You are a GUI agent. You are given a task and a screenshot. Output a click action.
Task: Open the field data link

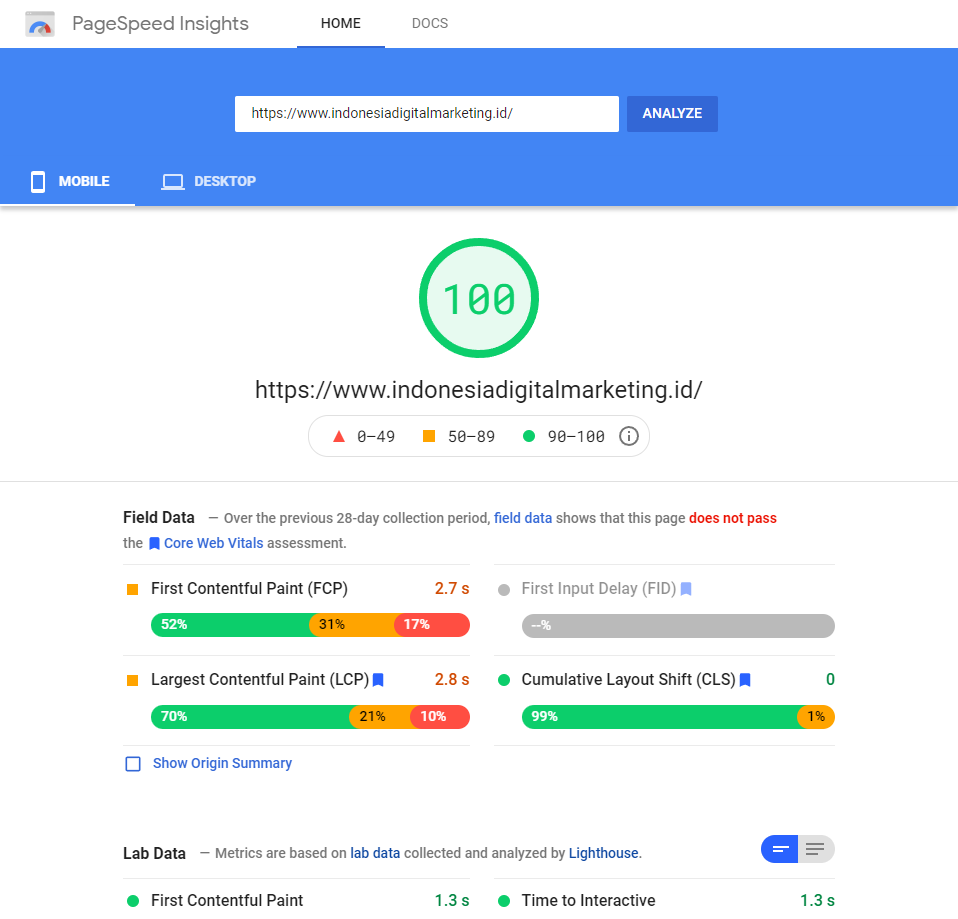522,518
